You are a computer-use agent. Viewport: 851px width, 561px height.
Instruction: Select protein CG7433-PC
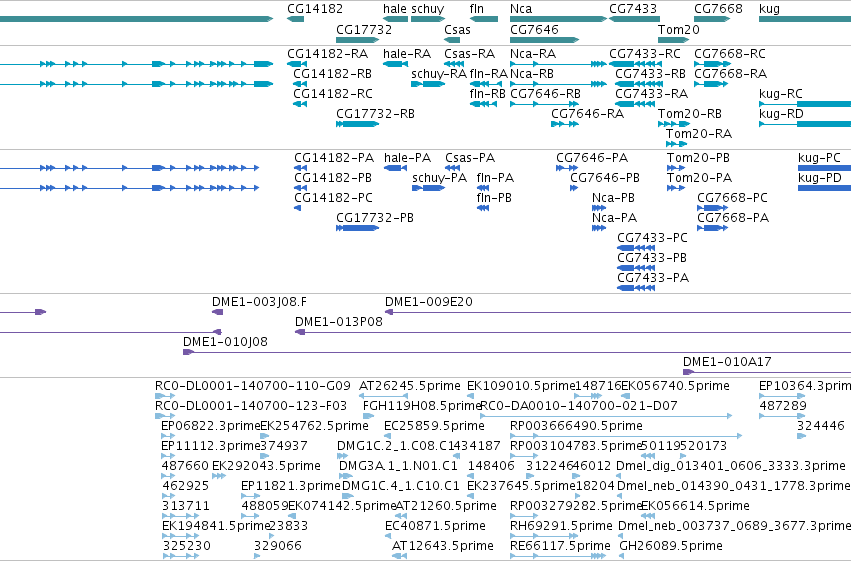[x=652, y=238]
